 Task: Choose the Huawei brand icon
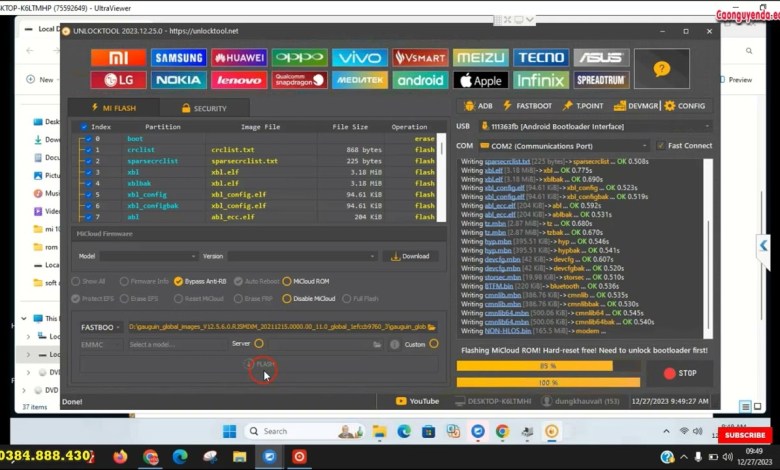click(239, 58)
